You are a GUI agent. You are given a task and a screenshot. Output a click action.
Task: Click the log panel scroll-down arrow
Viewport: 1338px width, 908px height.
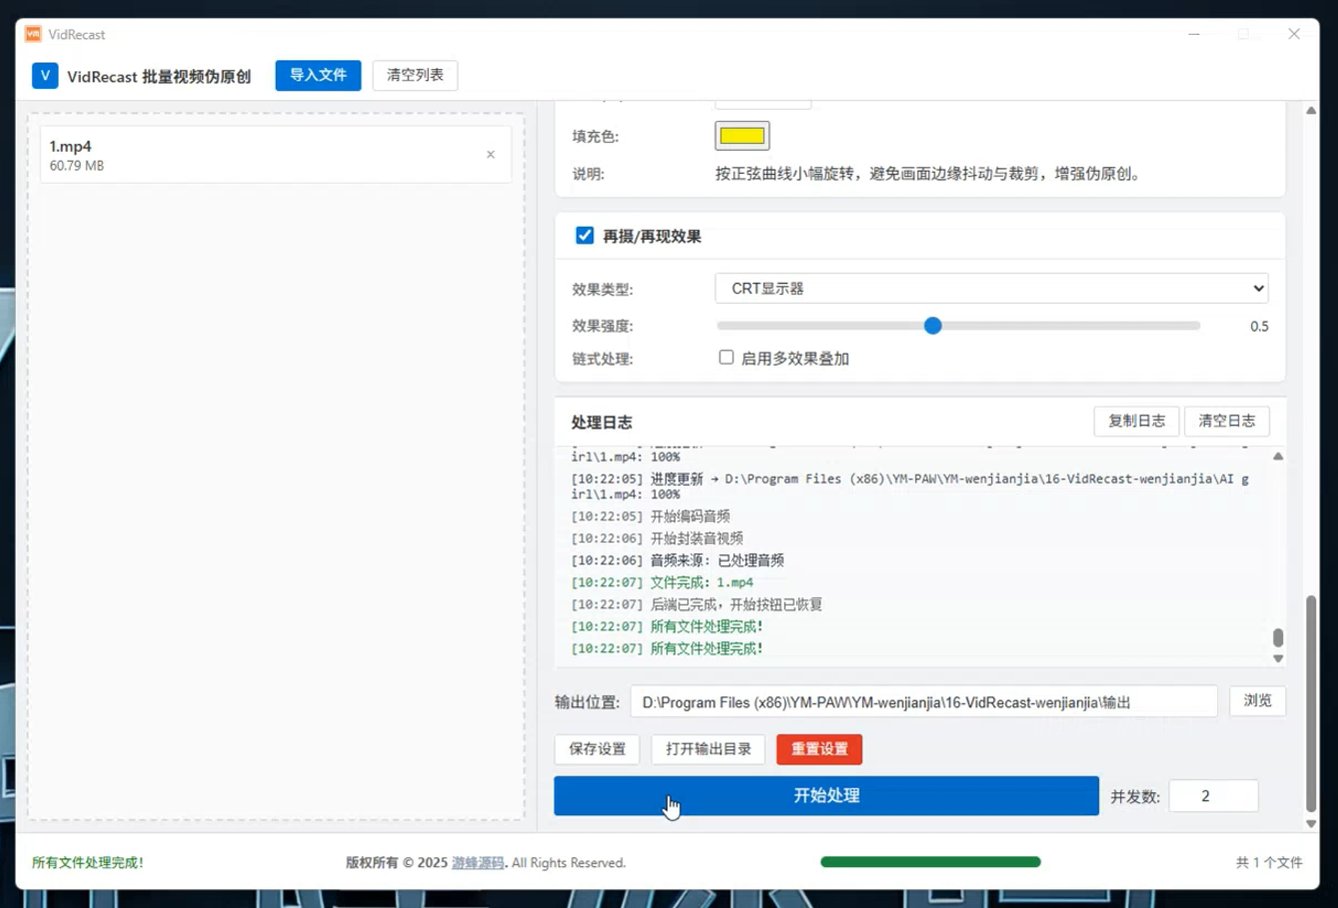[x=1278, y=658]
